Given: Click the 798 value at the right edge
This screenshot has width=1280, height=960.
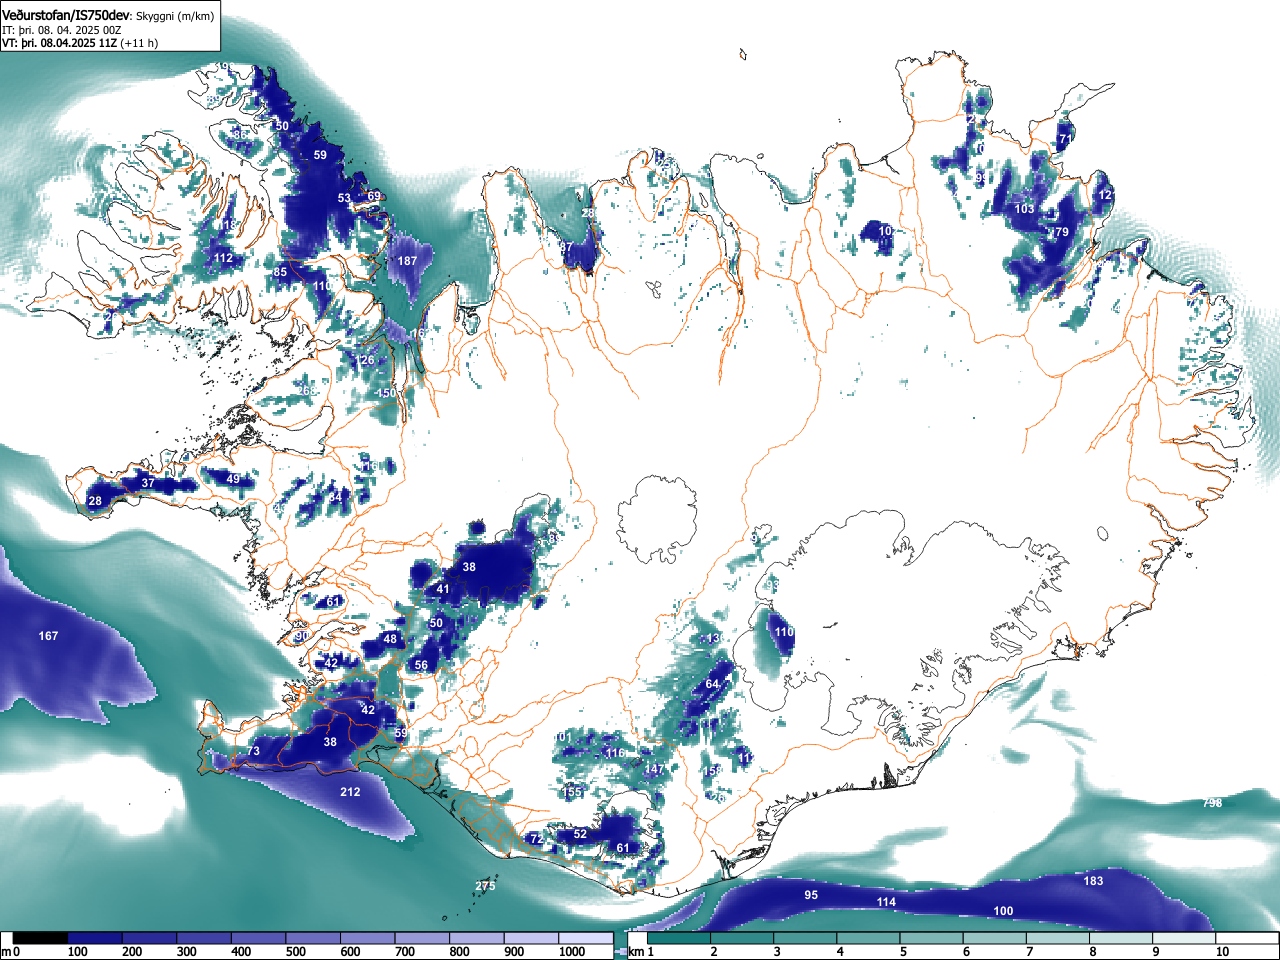Looking at the screenshot, I should (x=1212, y=803).
